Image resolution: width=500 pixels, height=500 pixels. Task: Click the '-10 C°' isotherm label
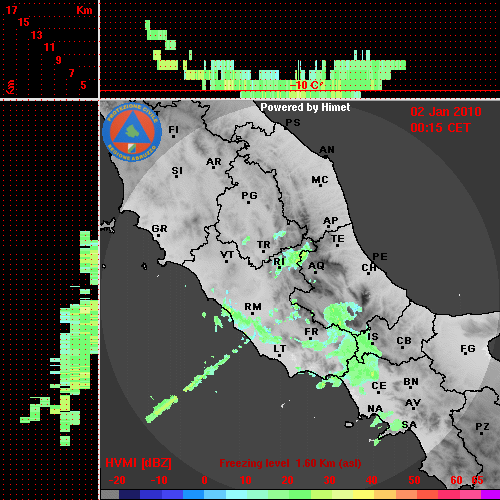pyautogui.click(x=306, y=85)
